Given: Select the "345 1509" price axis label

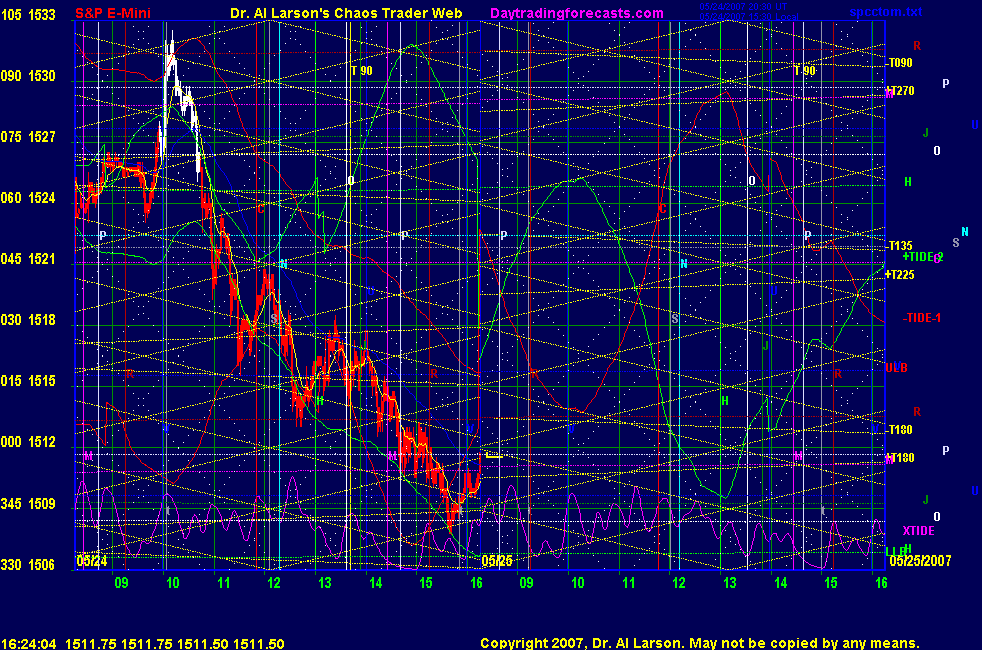Looking at the screenshot, I should pos(28,503).
